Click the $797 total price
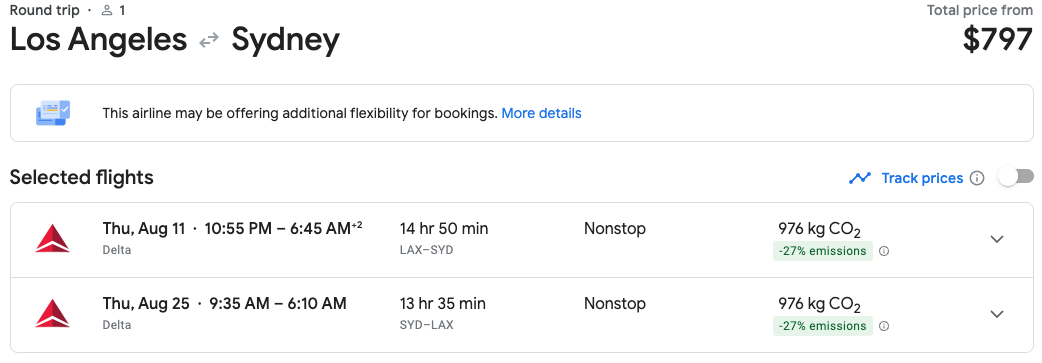Image resolution: width=1042 pixels, height=363 pixels. click(997, 40)
